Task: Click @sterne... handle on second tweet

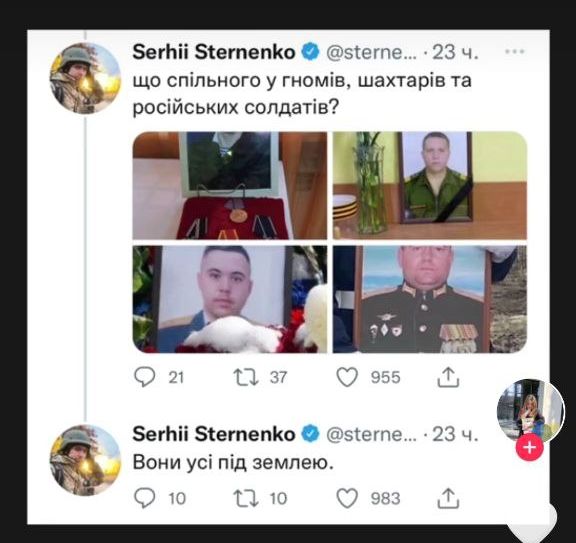Action: tap(372, 434)
